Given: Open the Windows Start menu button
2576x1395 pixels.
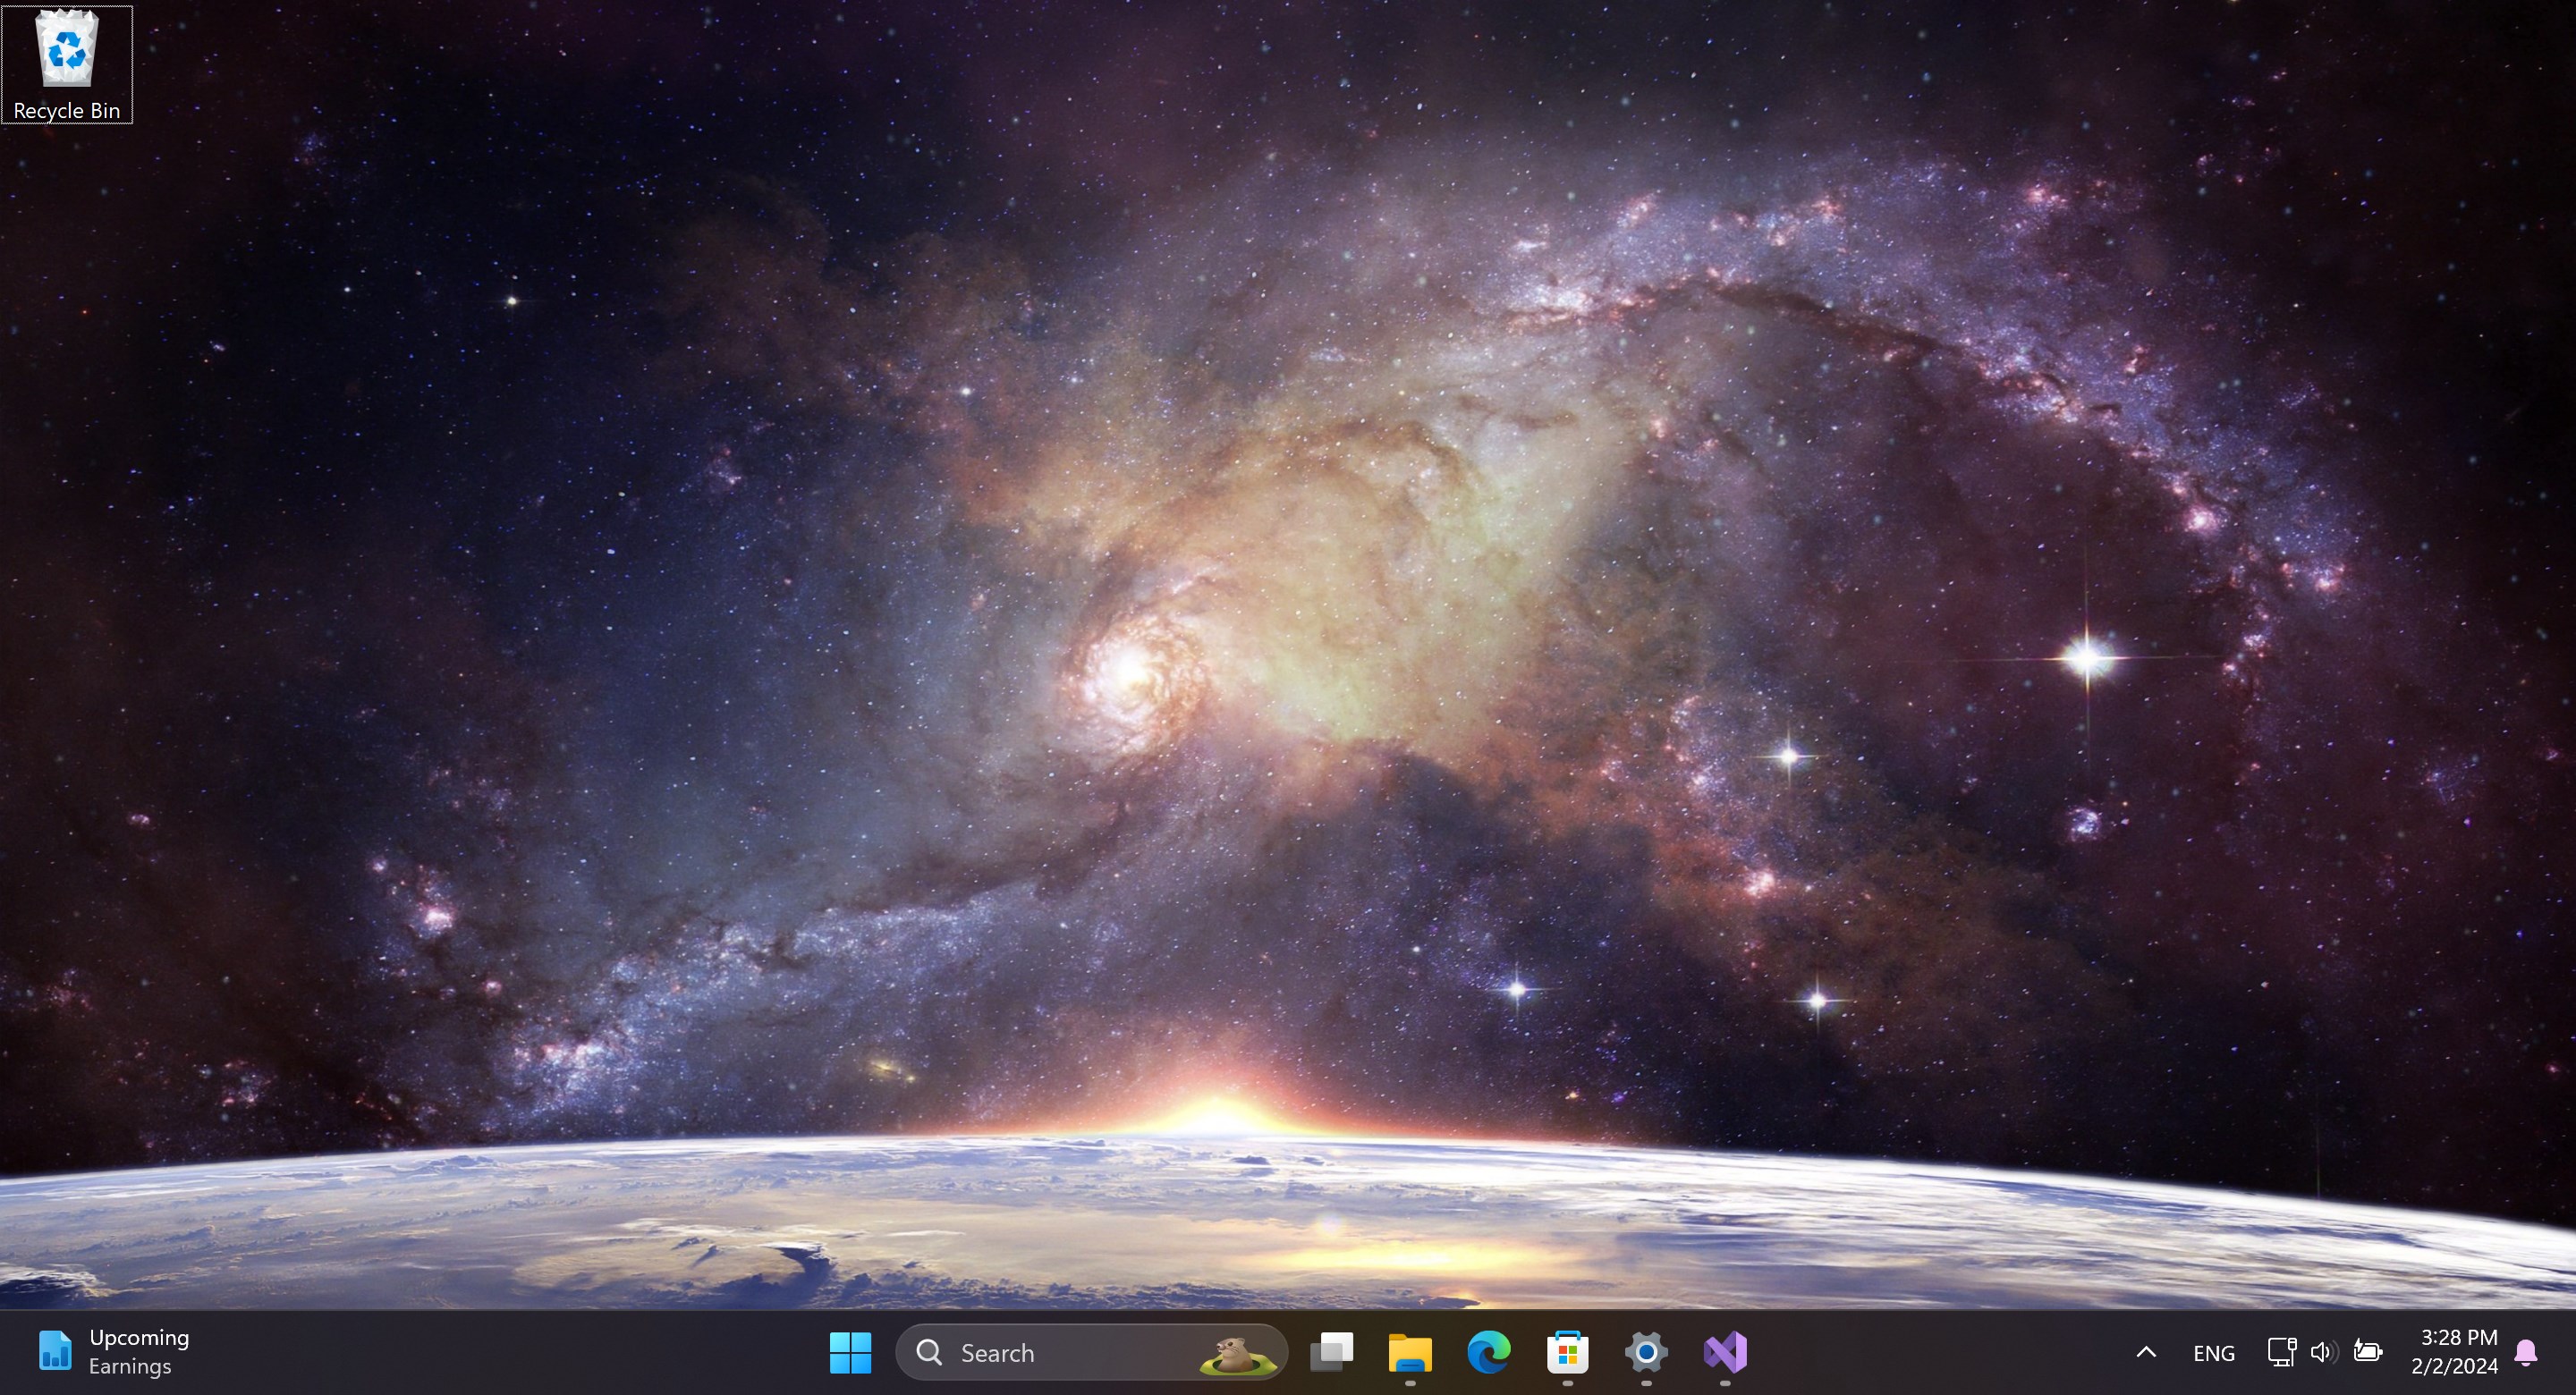Looking at the screenshot, I should click(850, 1352).
